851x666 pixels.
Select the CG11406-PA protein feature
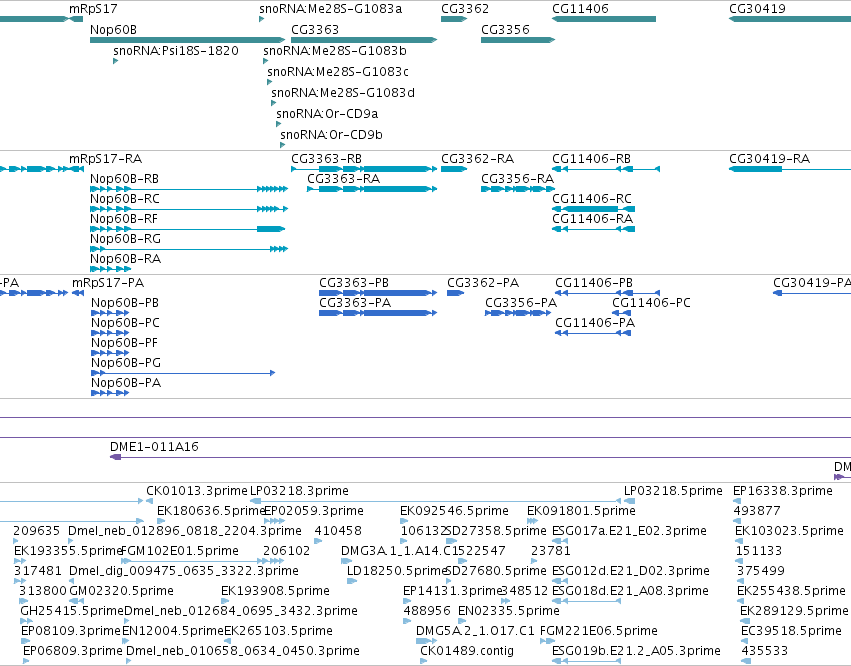[x=593, y=333]
